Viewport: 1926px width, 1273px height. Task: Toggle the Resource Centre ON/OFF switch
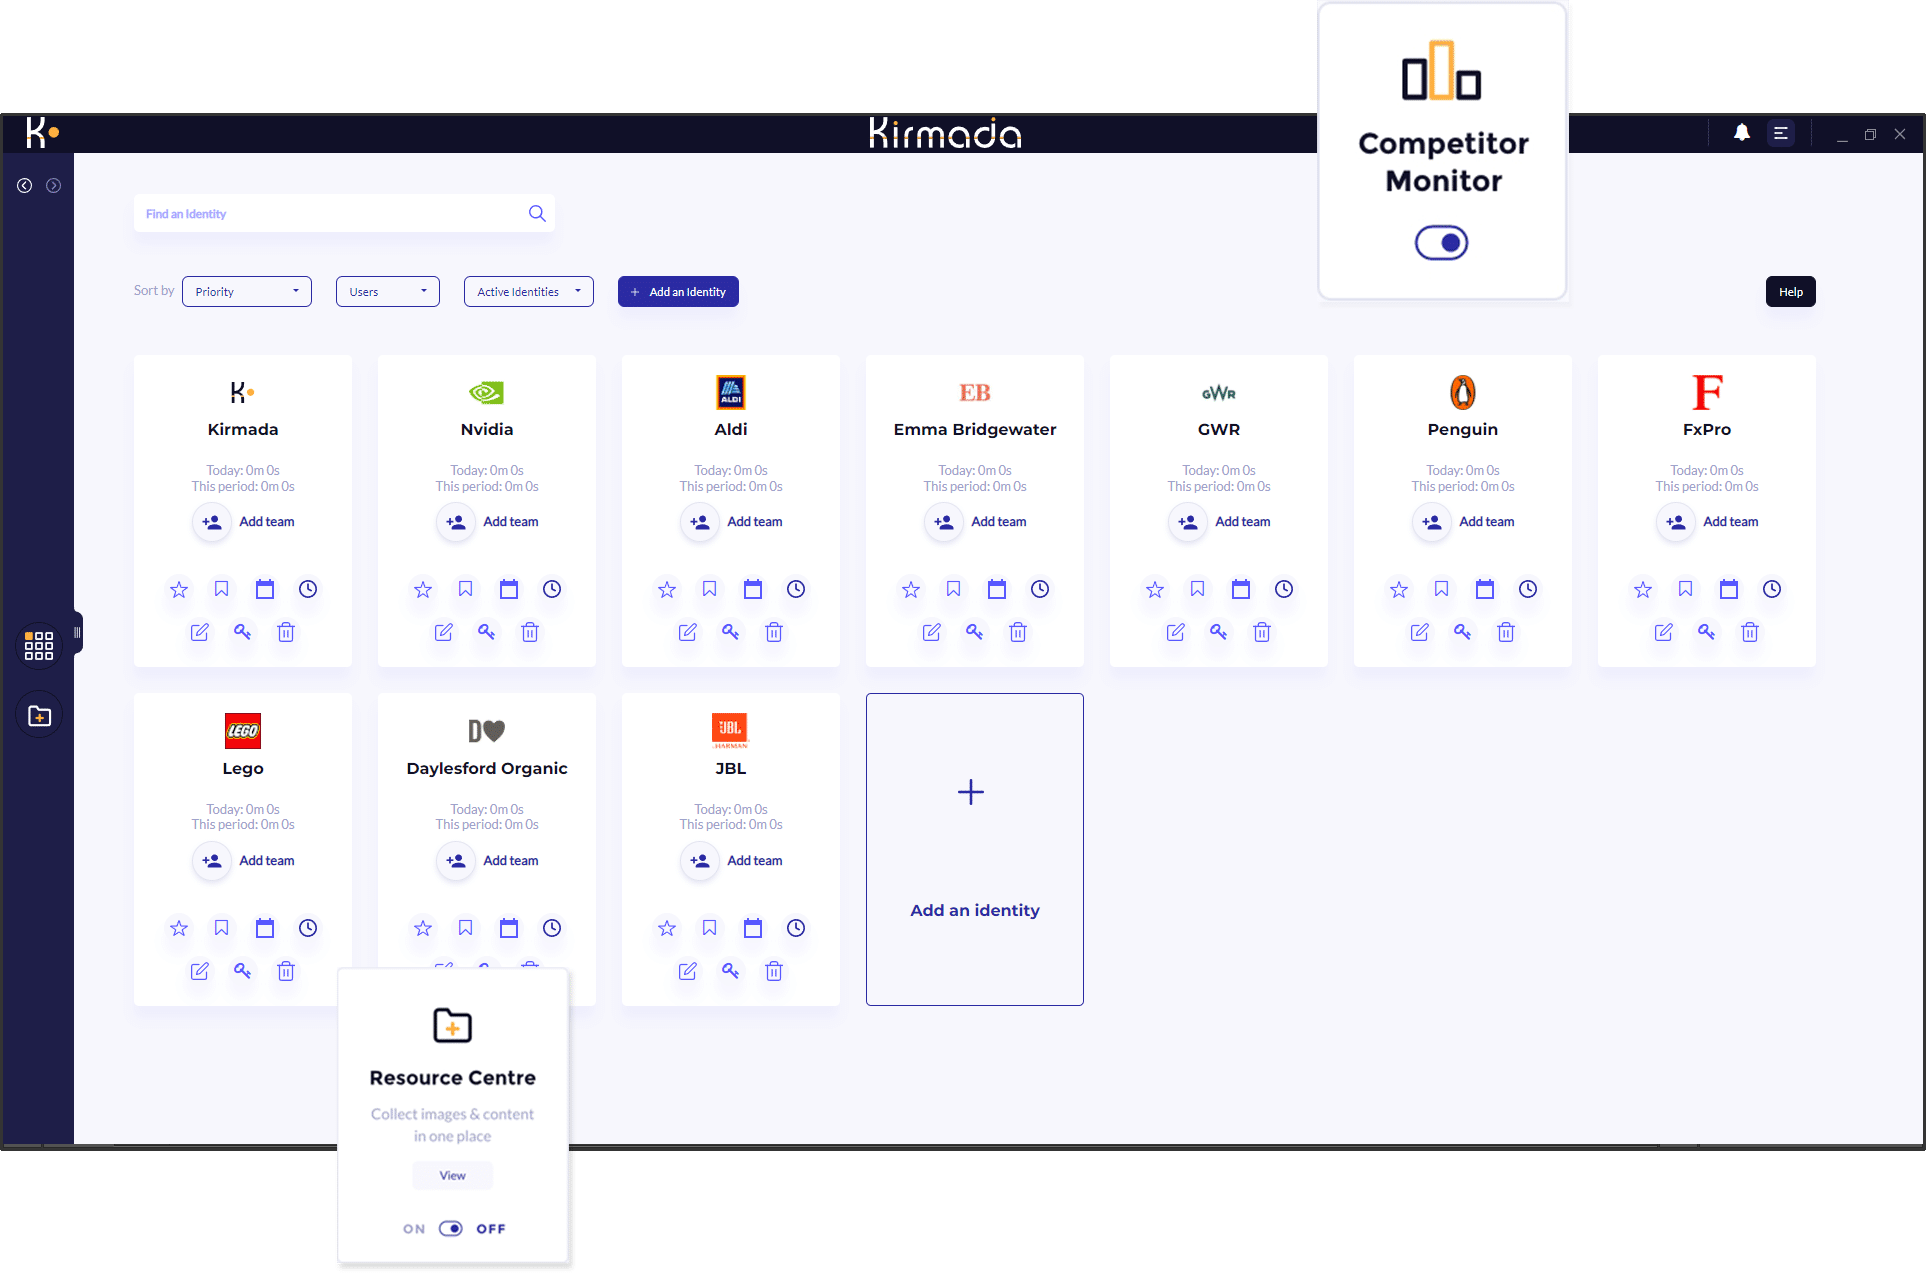click(451, 1228)
